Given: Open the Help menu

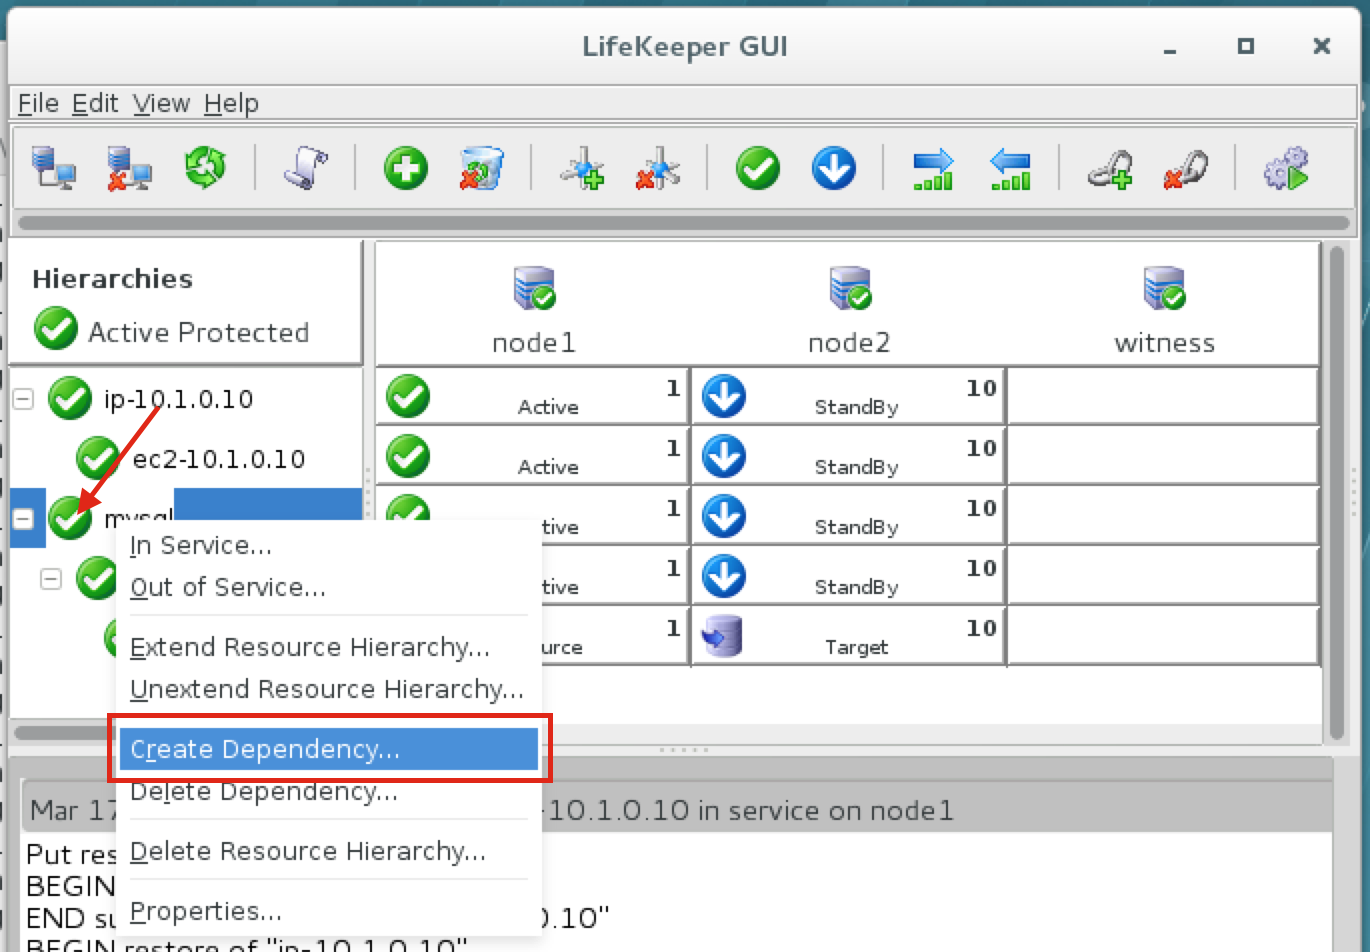Looking at the screenshot, I should coord(231,103).
